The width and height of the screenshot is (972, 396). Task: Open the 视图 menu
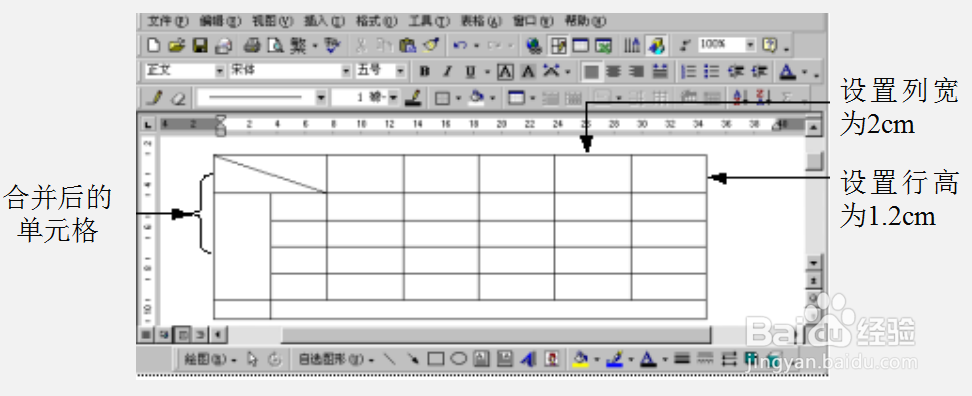(272, 21)
